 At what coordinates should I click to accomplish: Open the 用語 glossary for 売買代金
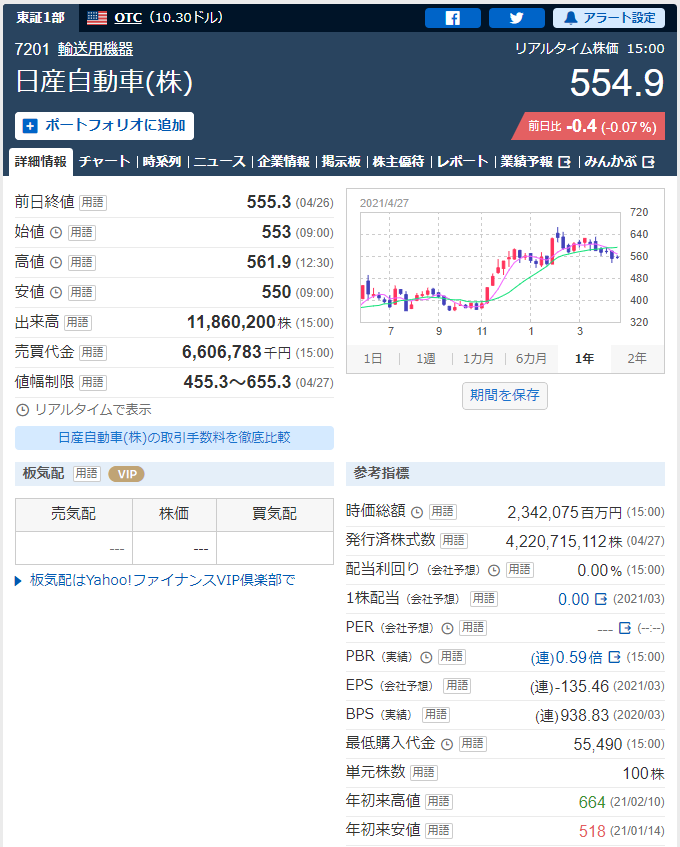[x=92, y=353]
